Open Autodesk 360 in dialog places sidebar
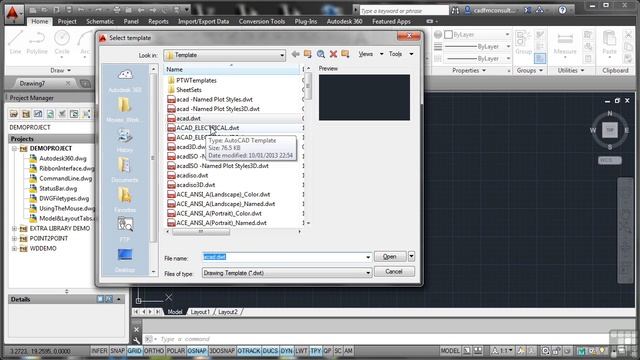The image size is (640, 360). pyautogui.click(x=125, y=80)
